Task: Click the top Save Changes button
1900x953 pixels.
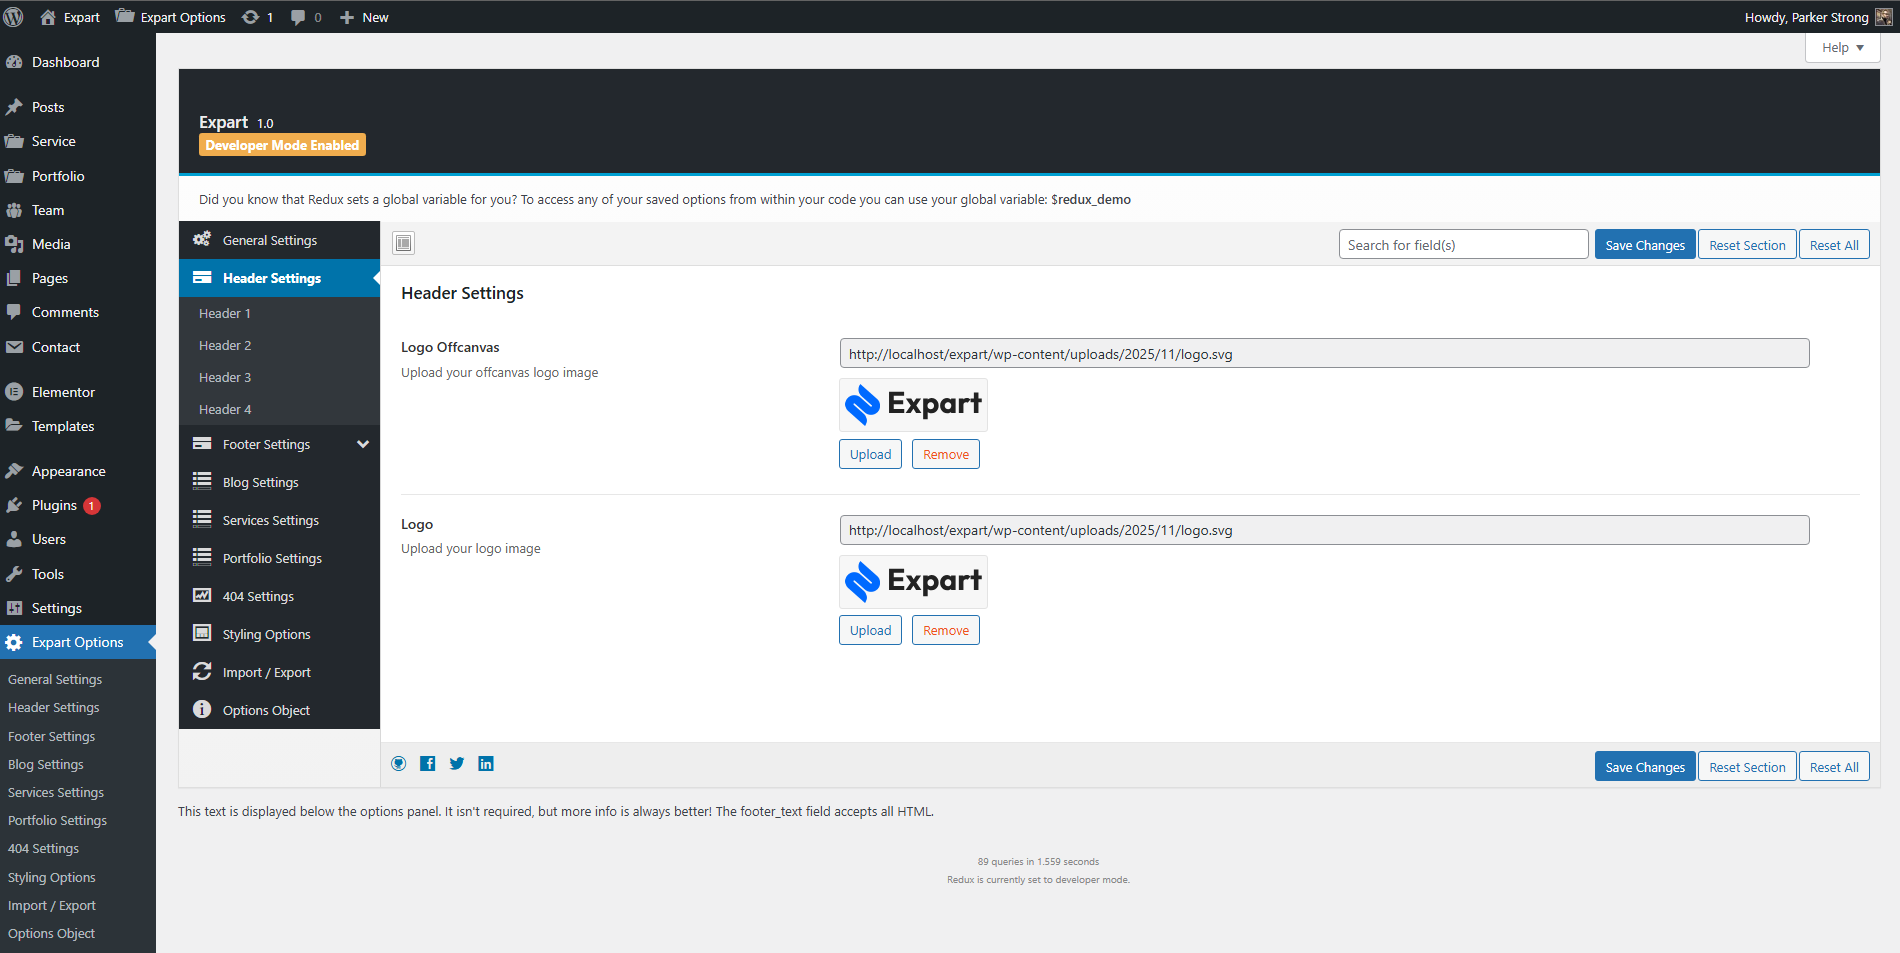Action: pos(1644,245)
